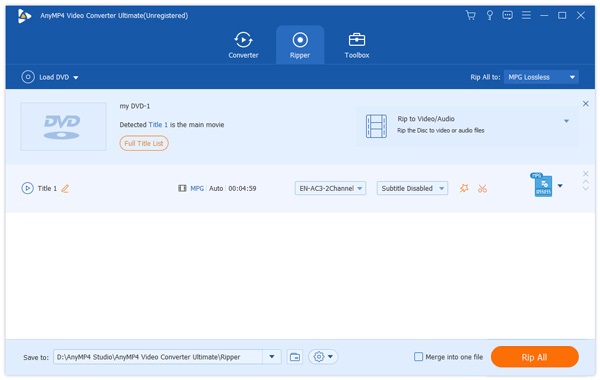
Task: Expand the Save to path dropdown
Action: (272, 357)
